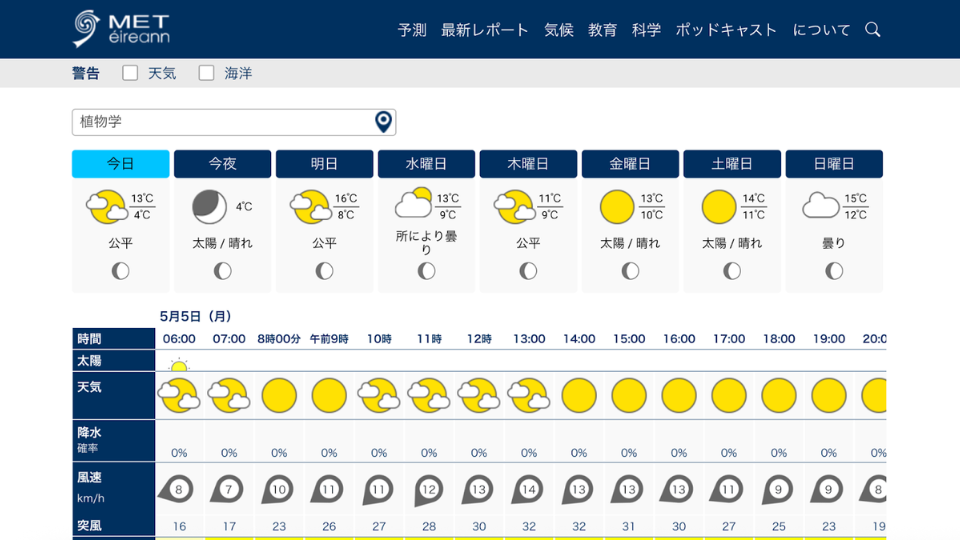Select the 日曜日 forecast tab
Image resolution: width=960 pixels, height=540 pixels.
834,163
